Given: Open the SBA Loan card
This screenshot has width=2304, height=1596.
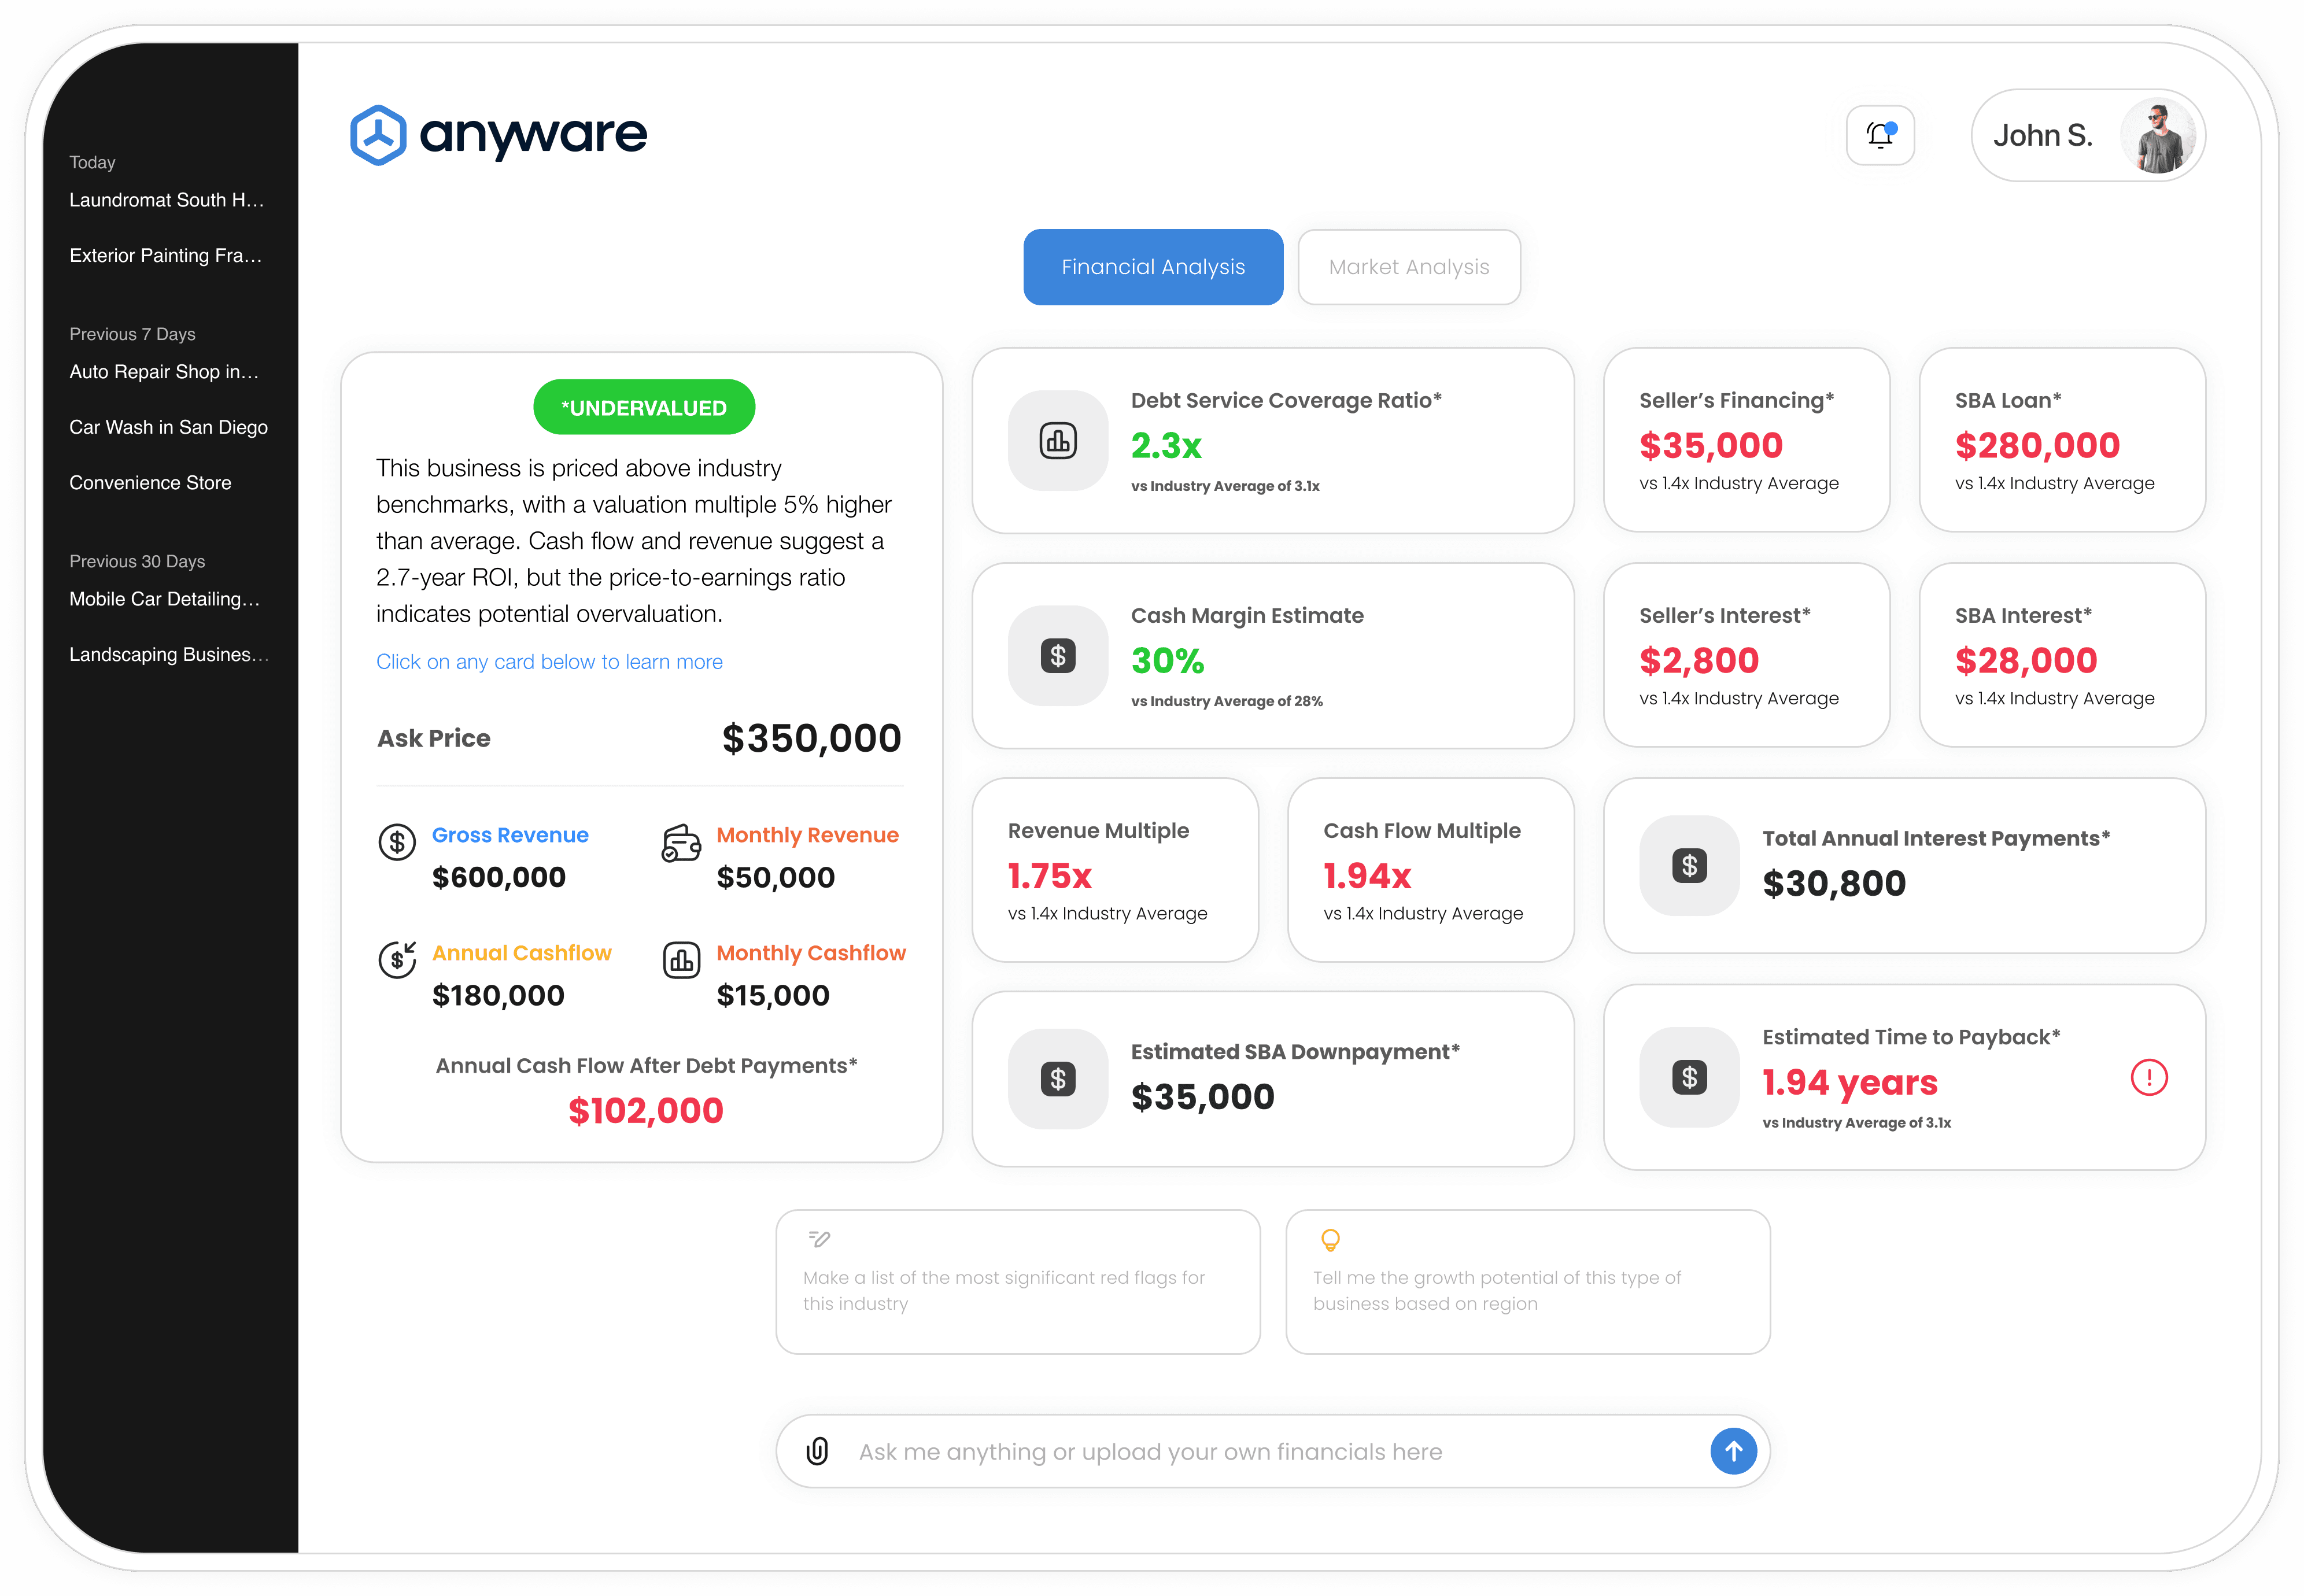Looking at the screenshot, I should pyautogui.click(x=2062, y=440).
